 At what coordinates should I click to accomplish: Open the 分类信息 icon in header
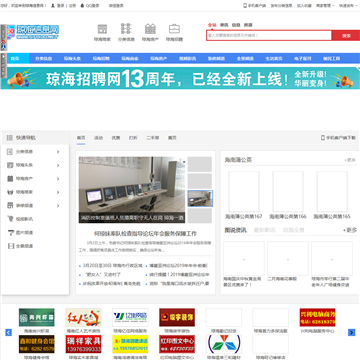pyautogui.click(x=126, y=29)
